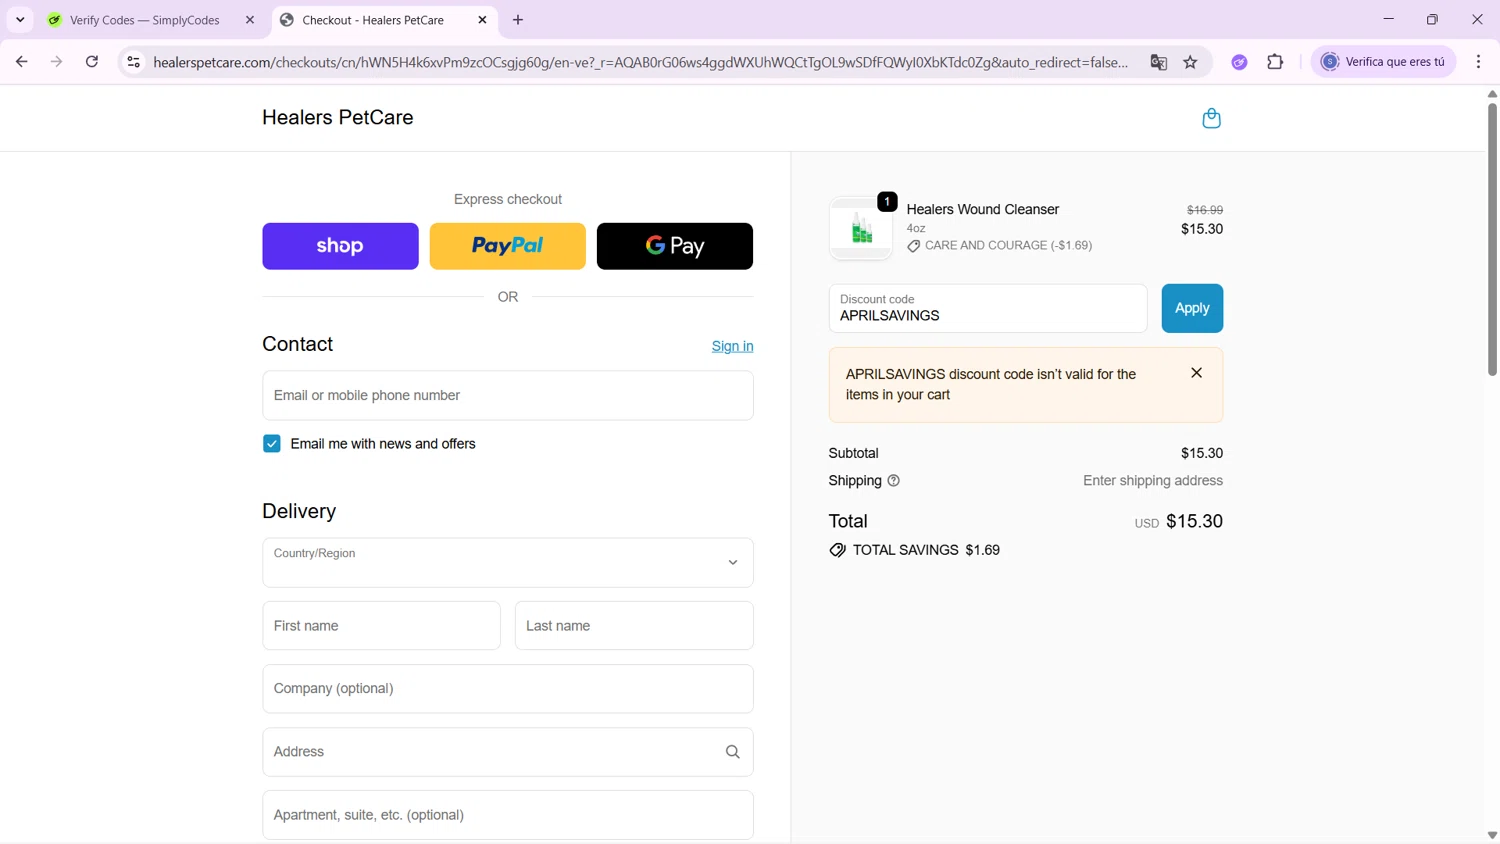
Task: Bookmark this page with the star icon
Action: [x=1190, y=62]
